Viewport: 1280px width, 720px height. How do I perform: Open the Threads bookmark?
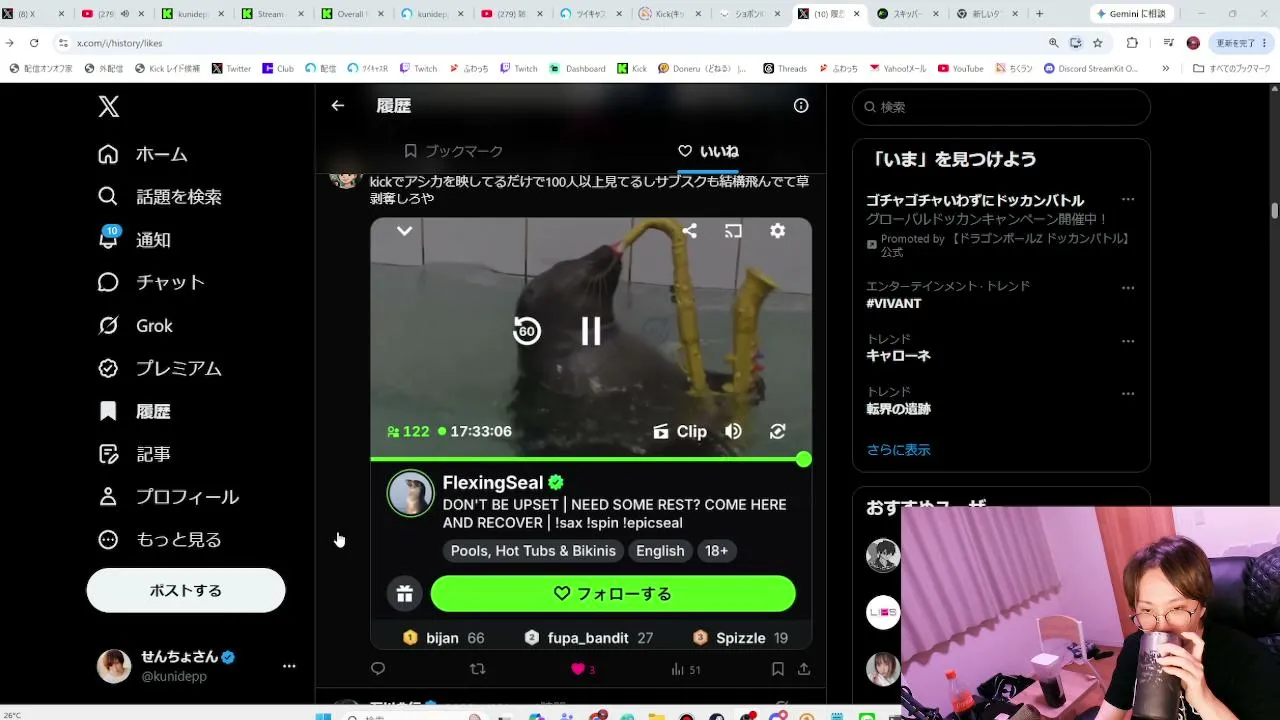(x=784, y=69)
